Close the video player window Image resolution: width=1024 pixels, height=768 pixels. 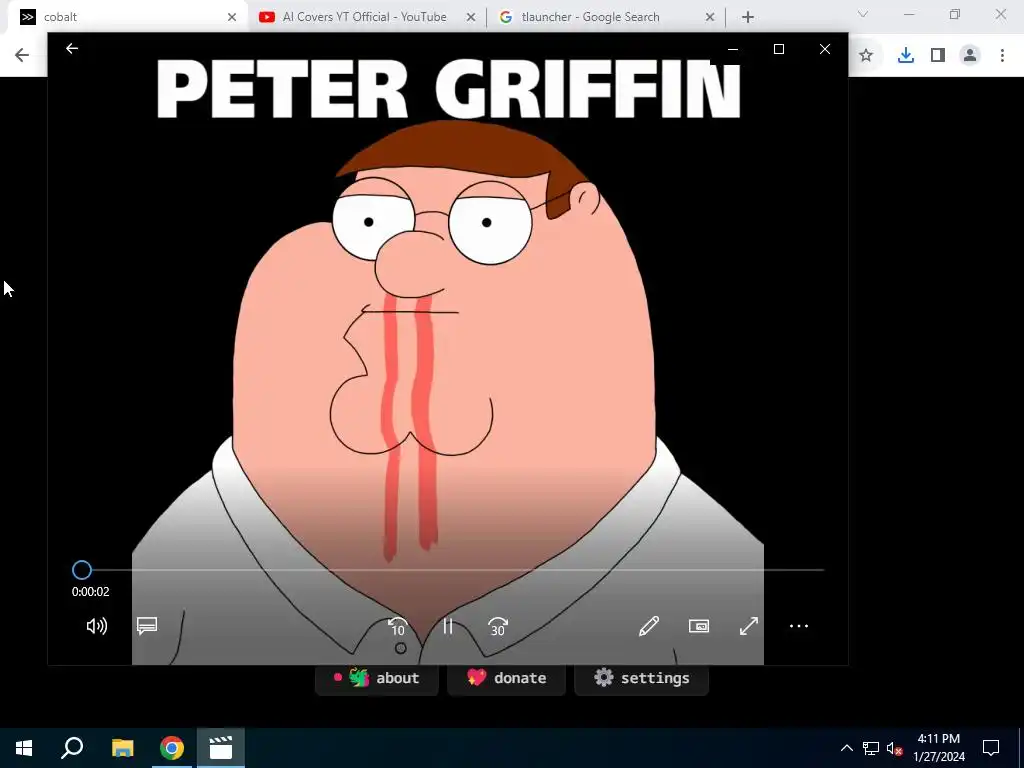click(825, 49)
